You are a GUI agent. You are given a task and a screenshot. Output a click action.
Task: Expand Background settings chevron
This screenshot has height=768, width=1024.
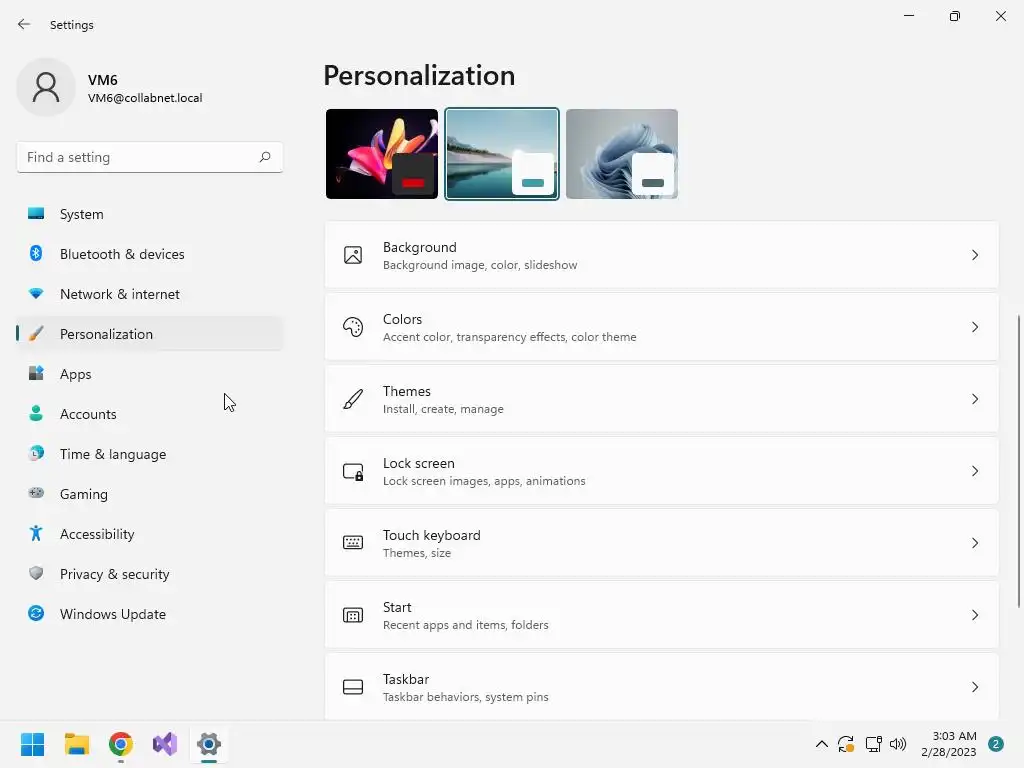975,255
